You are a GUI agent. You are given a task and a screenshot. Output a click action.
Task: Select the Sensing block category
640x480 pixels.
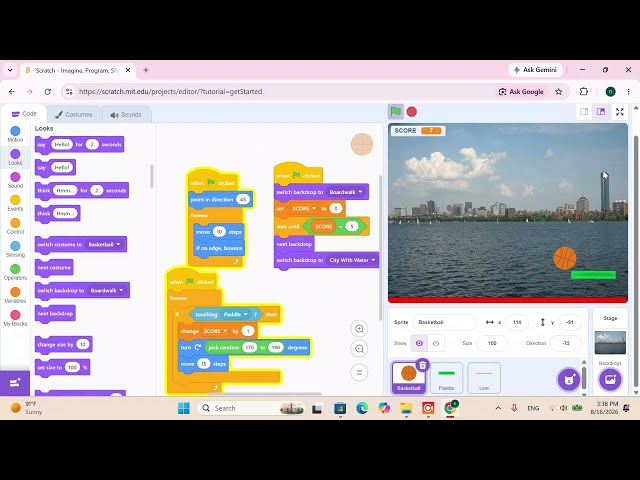coord(15,249)
